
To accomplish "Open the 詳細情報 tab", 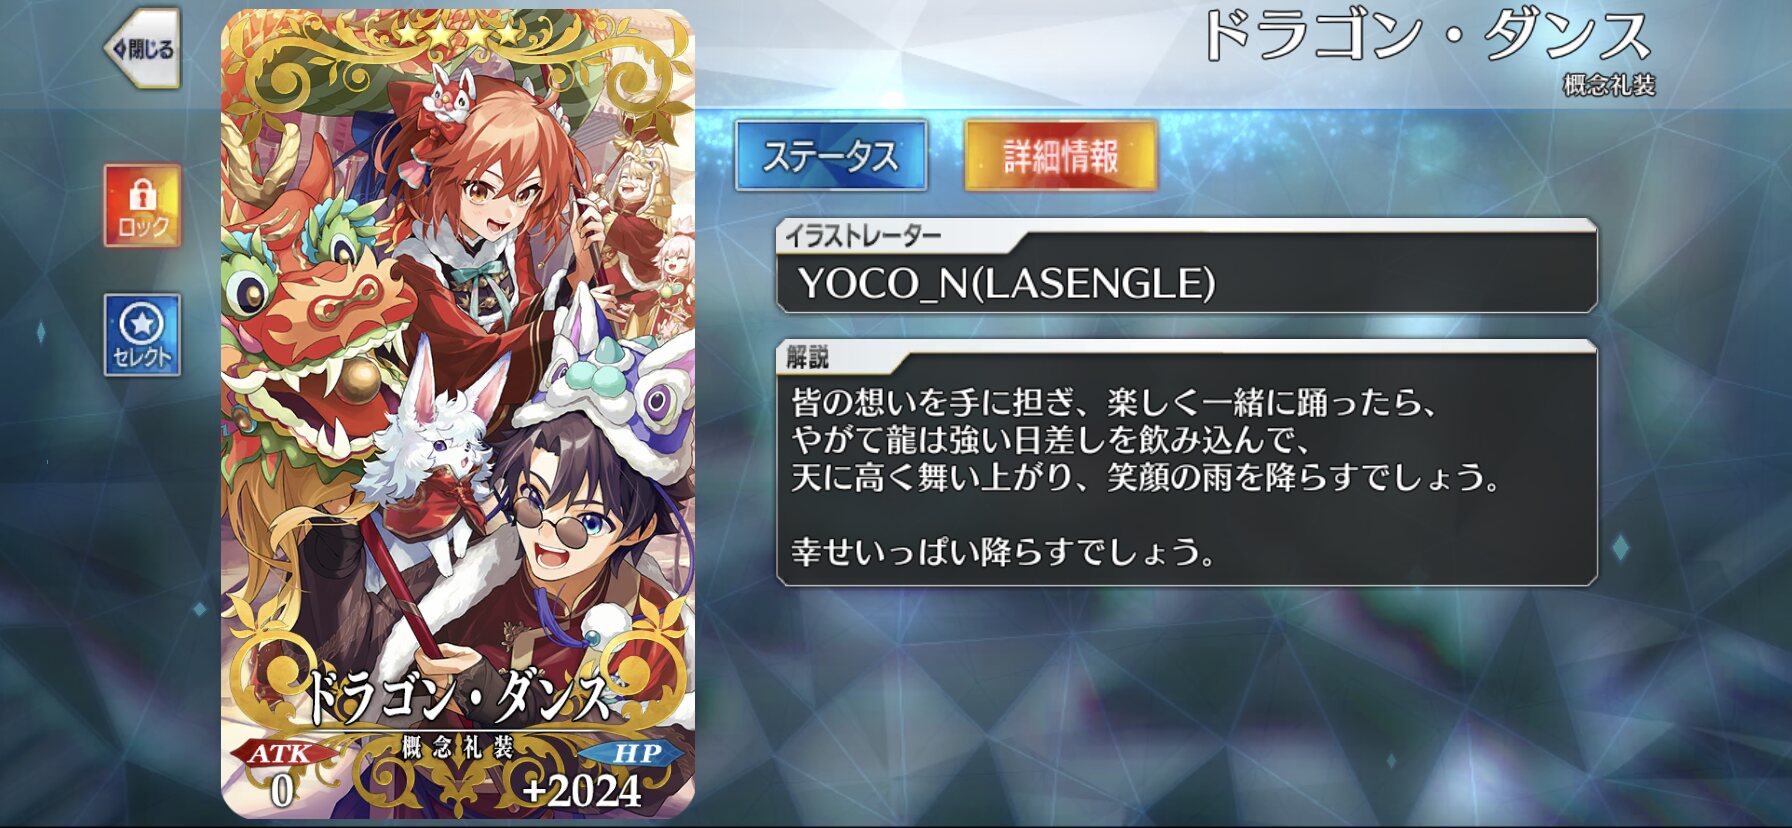I will point(1061,156).
